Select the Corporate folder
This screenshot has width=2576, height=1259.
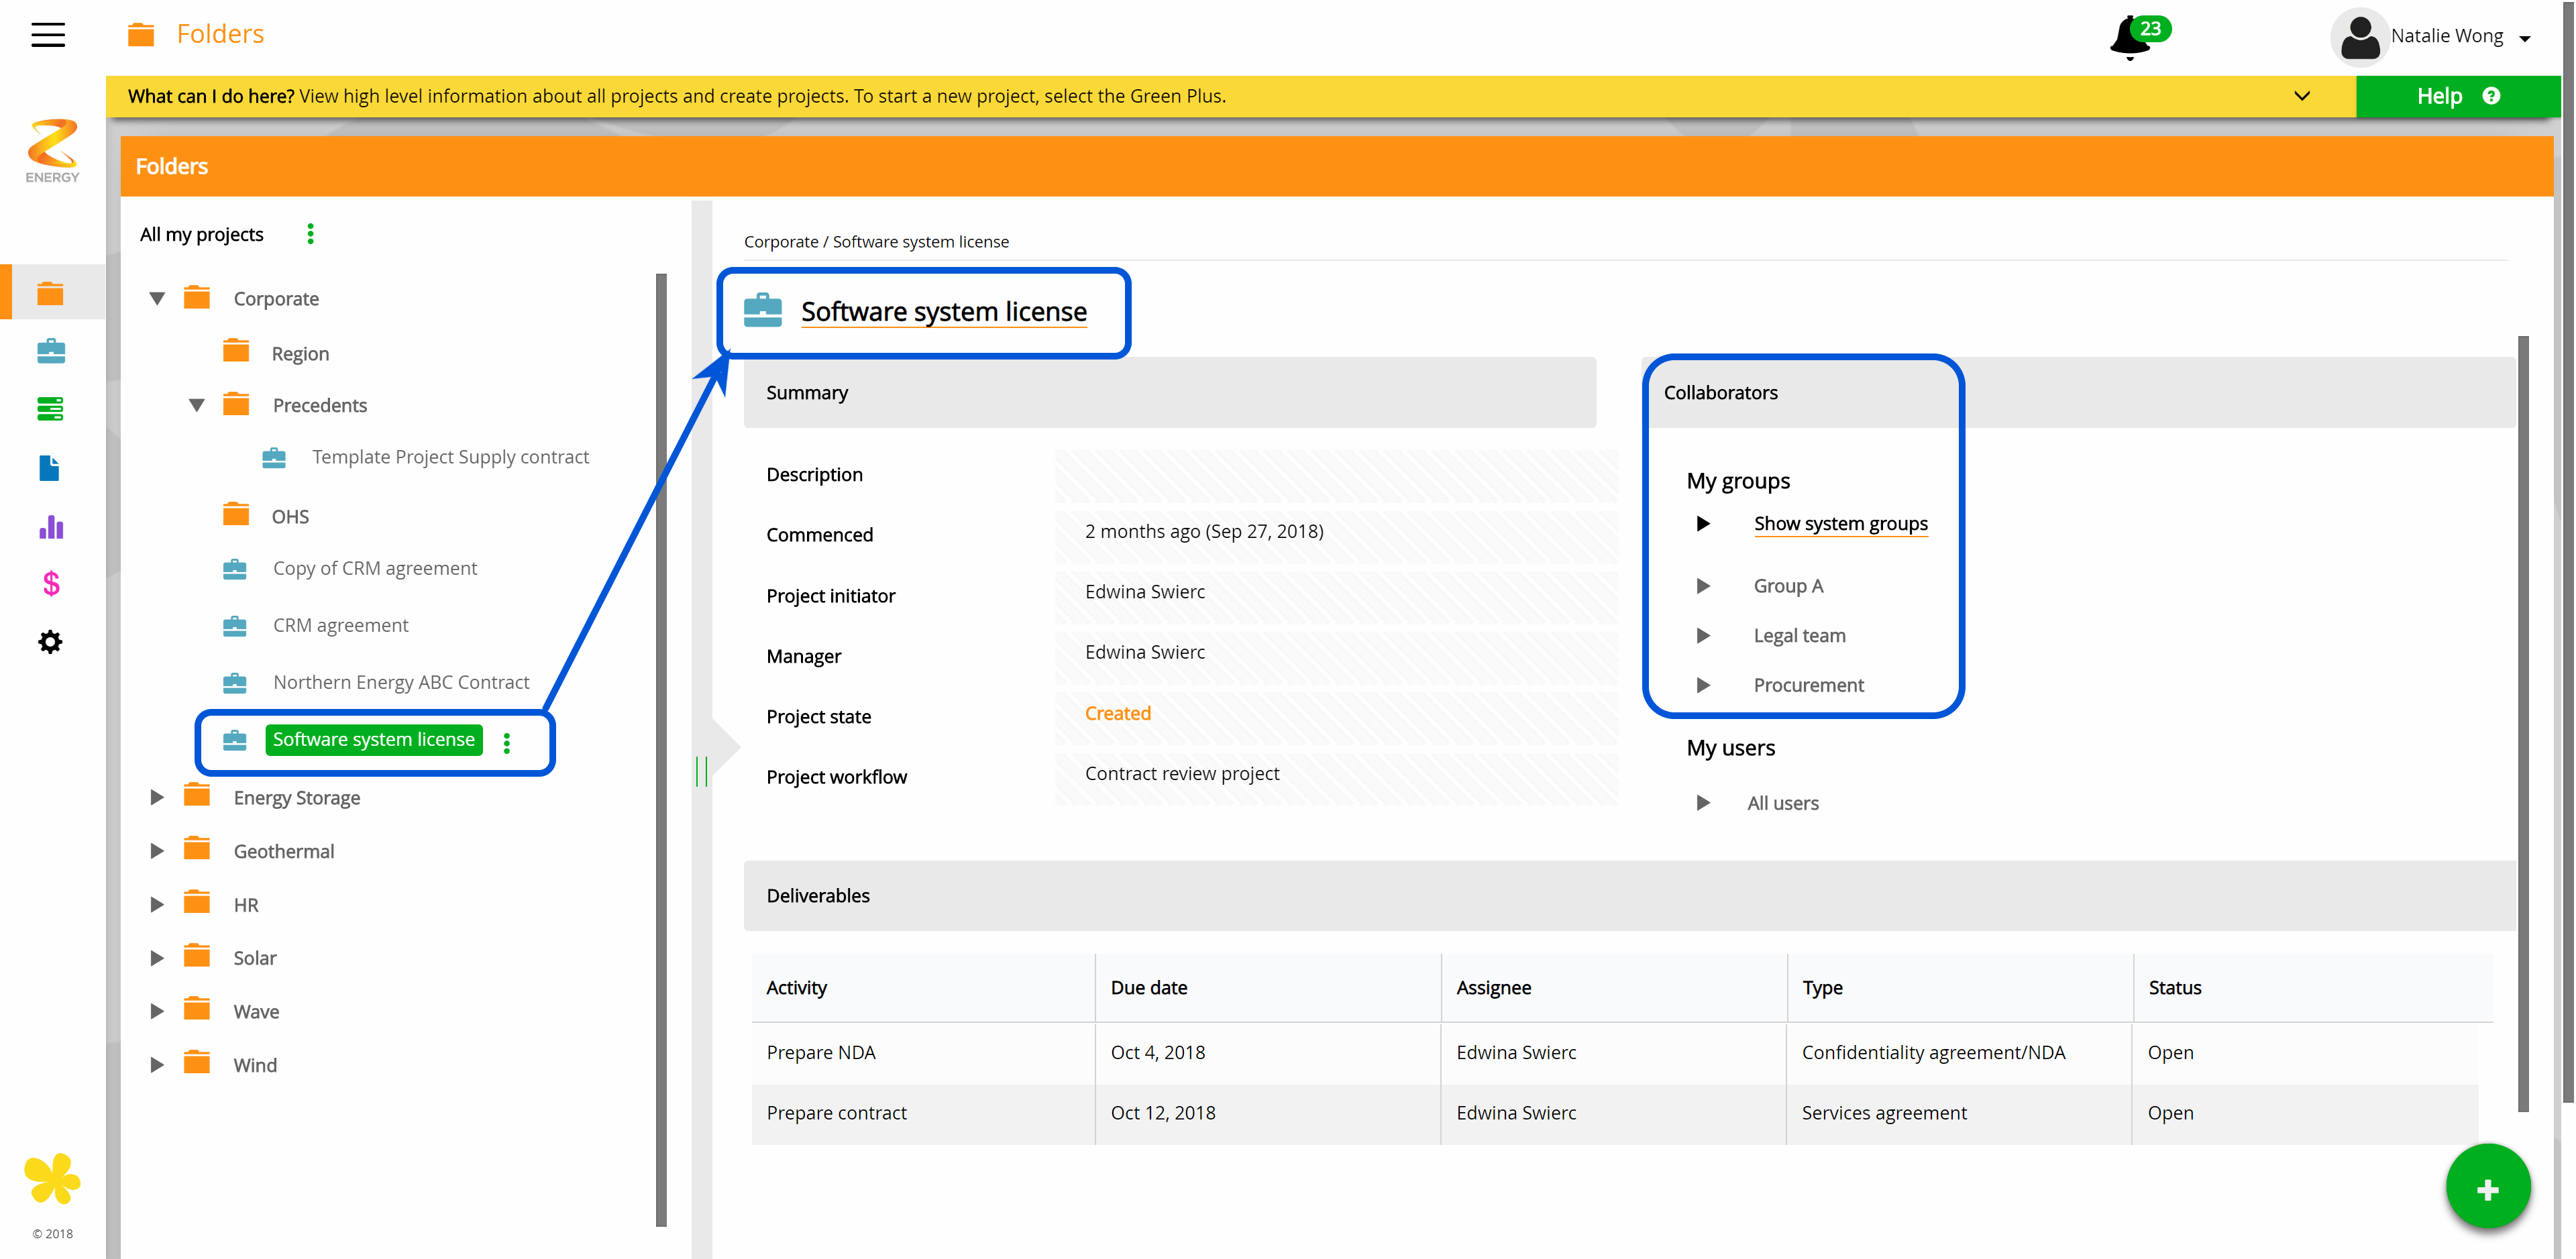pos(276,298)
